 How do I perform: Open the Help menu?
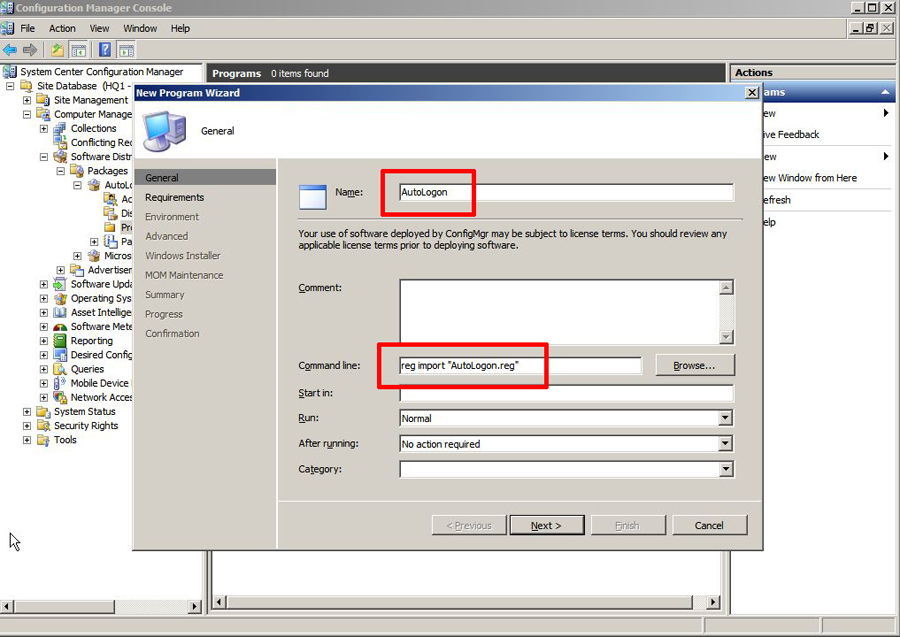tap(180, 28)
